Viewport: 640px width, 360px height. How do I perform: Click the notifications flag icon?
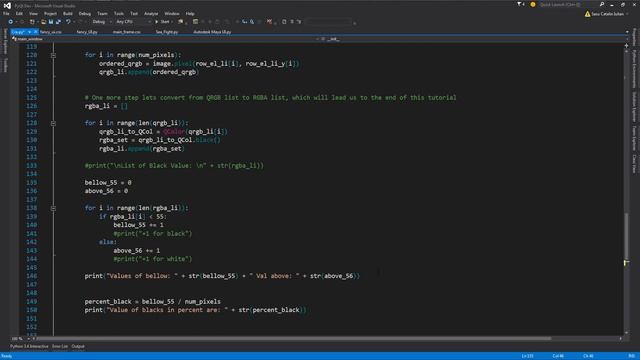[520, 4]
